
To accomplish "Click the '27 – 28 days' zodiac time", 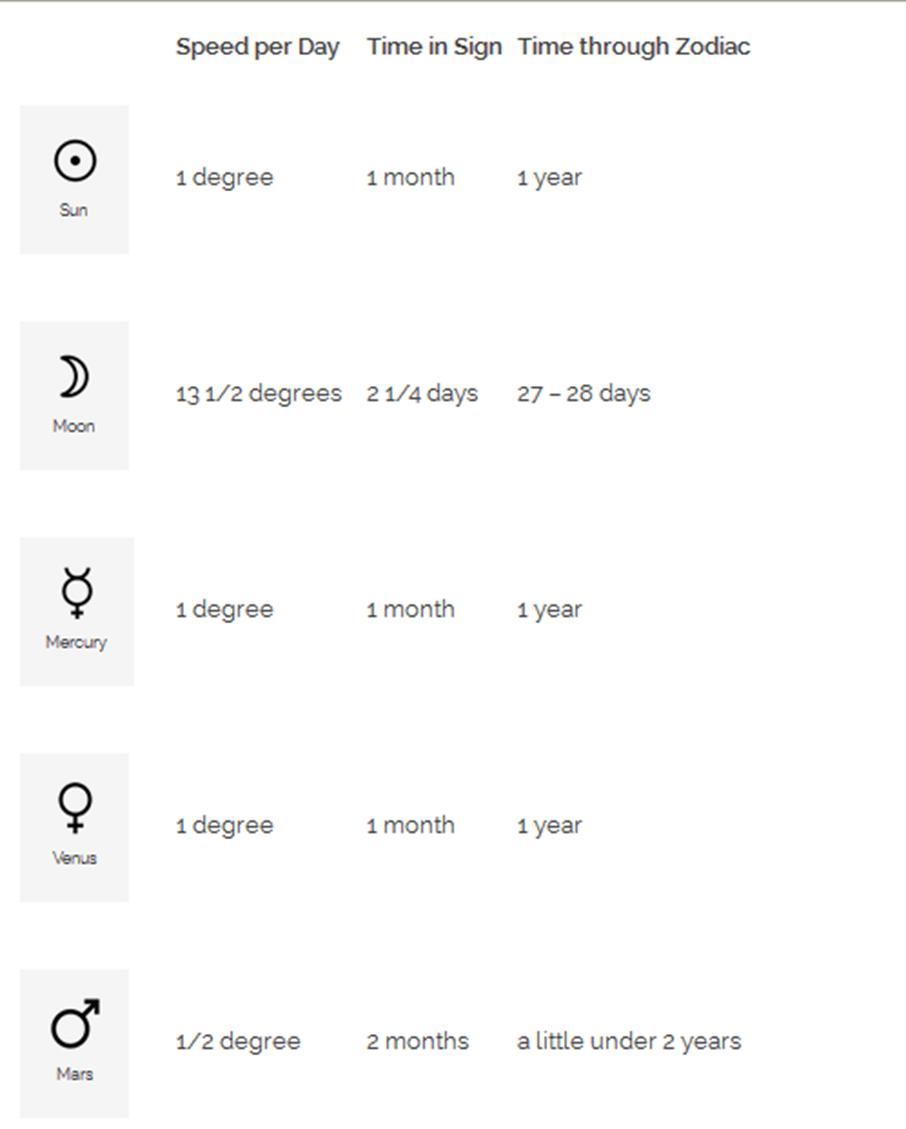I will (583, 394).
